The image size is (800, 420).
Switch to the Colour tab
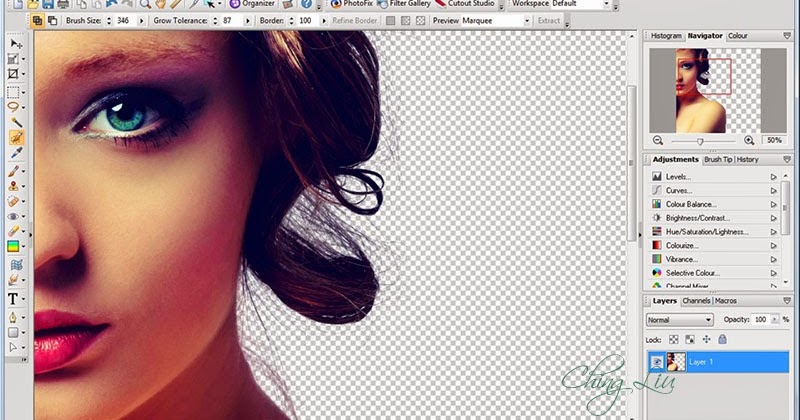click(738, 36)
